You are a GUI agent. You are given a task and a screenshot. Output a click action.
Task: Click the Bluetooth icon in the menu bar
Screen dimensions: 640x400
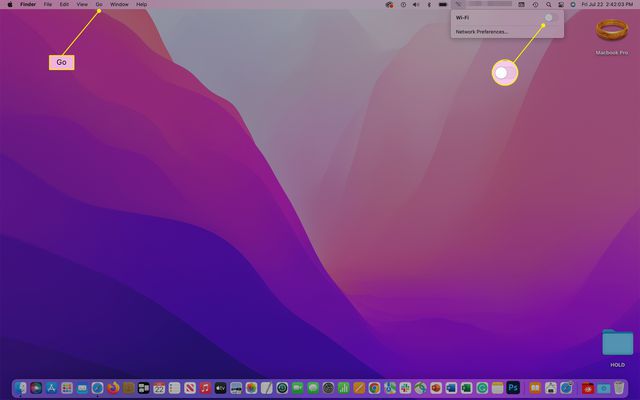pos(428,5)
